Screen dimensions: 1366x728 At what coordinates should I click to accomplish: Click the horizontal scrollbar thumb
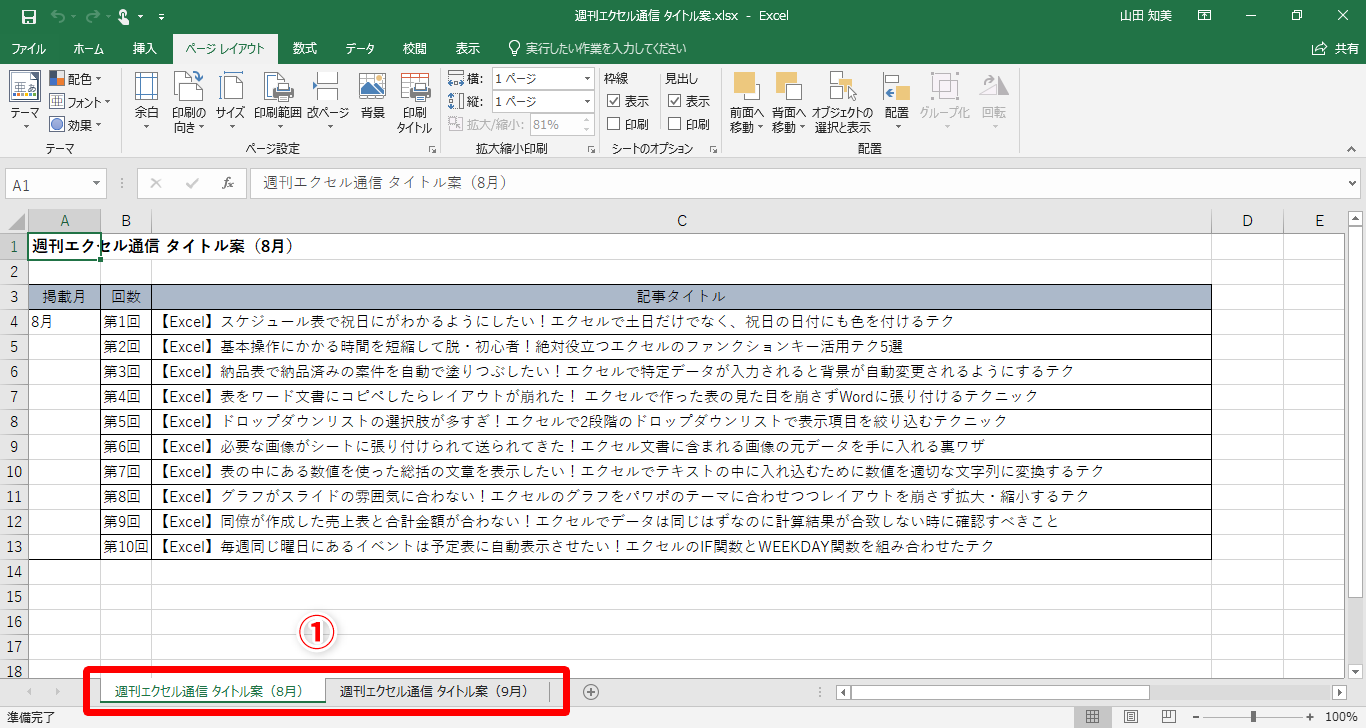pyautogui.click(x=1000, y=692)
